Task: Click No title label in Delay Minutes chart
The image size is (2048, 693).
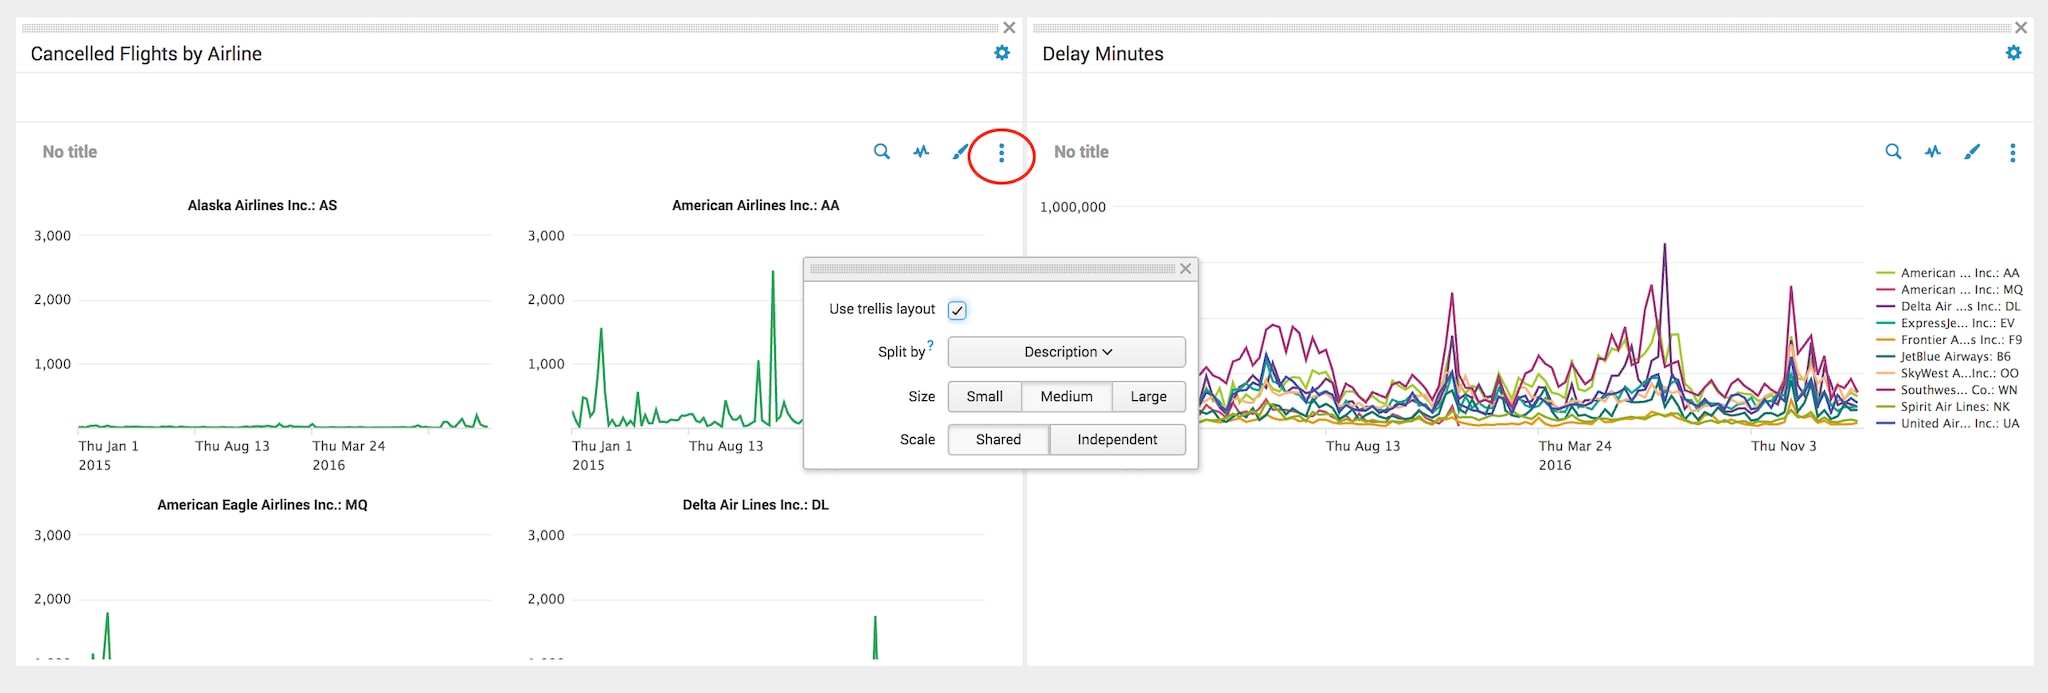Action: click(x=1081, y=152)
